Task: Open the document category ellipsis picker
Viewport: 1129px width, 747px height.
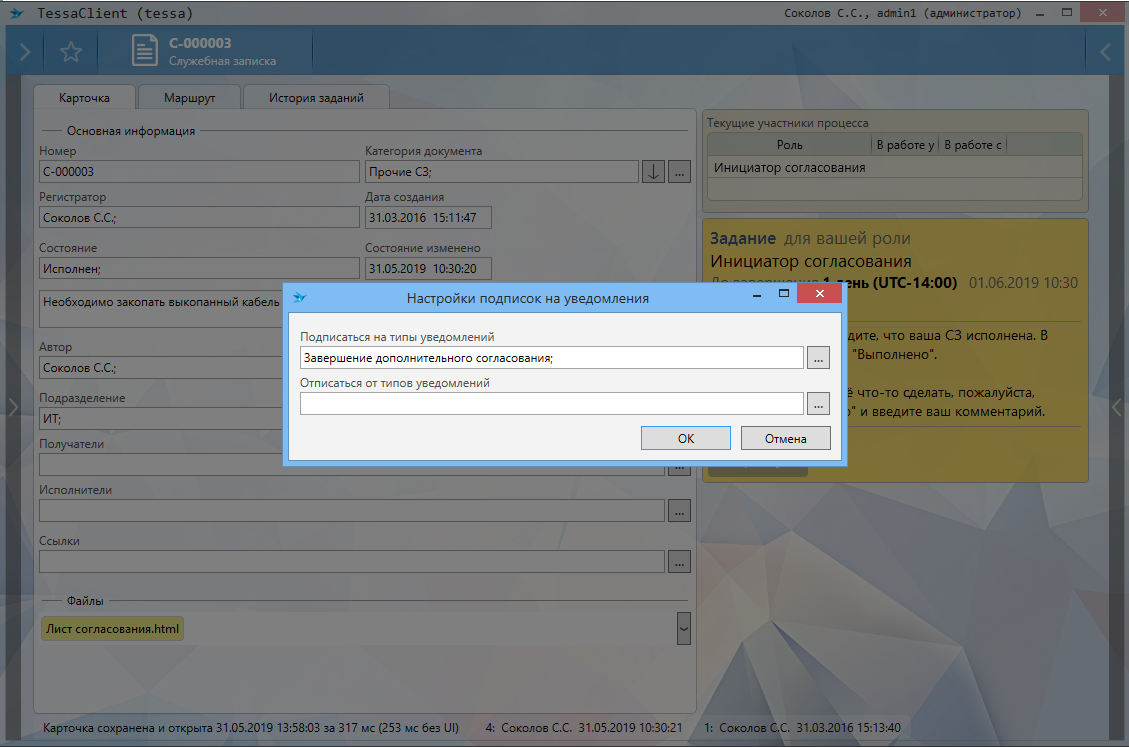Action: coord(680,172)
